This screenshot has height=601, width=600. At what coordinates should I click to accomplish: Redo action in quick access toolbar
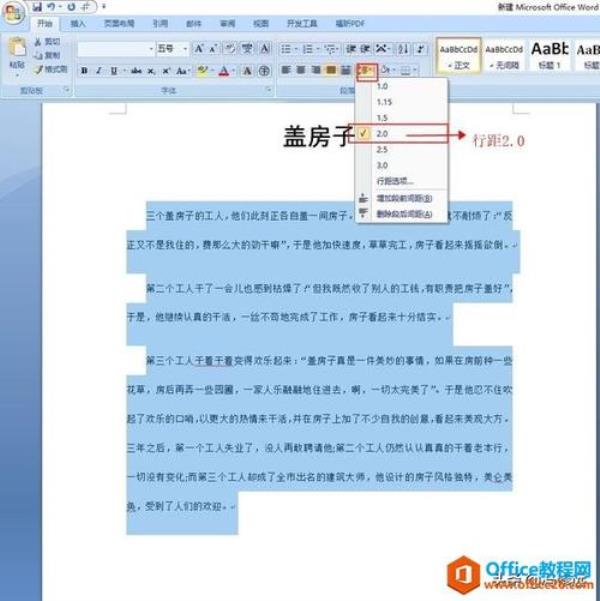pyautogui.click(x=71, y=7)
